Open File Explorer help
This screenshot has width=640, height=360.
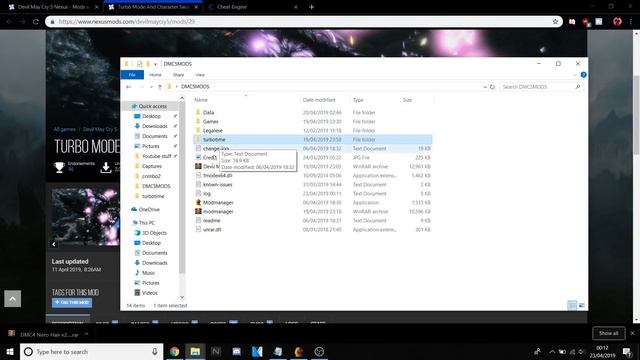tap(583, 75)
